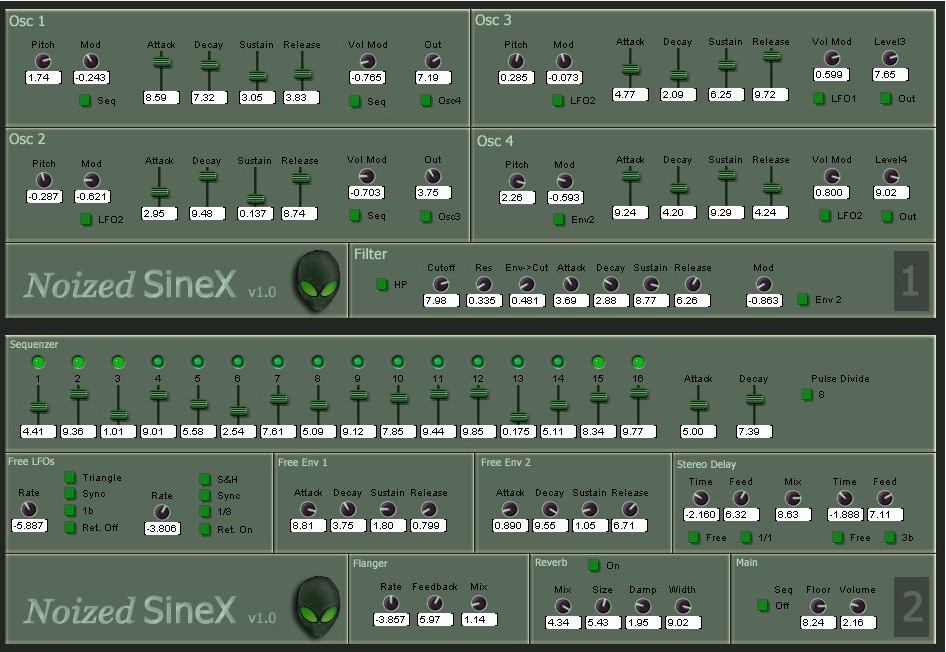Click Filter Cutoff value field 7.98

click(x=441, y=300)
